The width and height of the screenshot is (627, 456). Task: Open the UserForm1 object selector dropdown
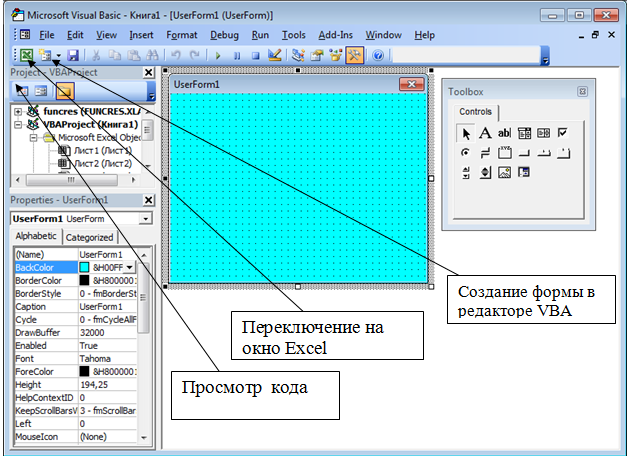146,218
